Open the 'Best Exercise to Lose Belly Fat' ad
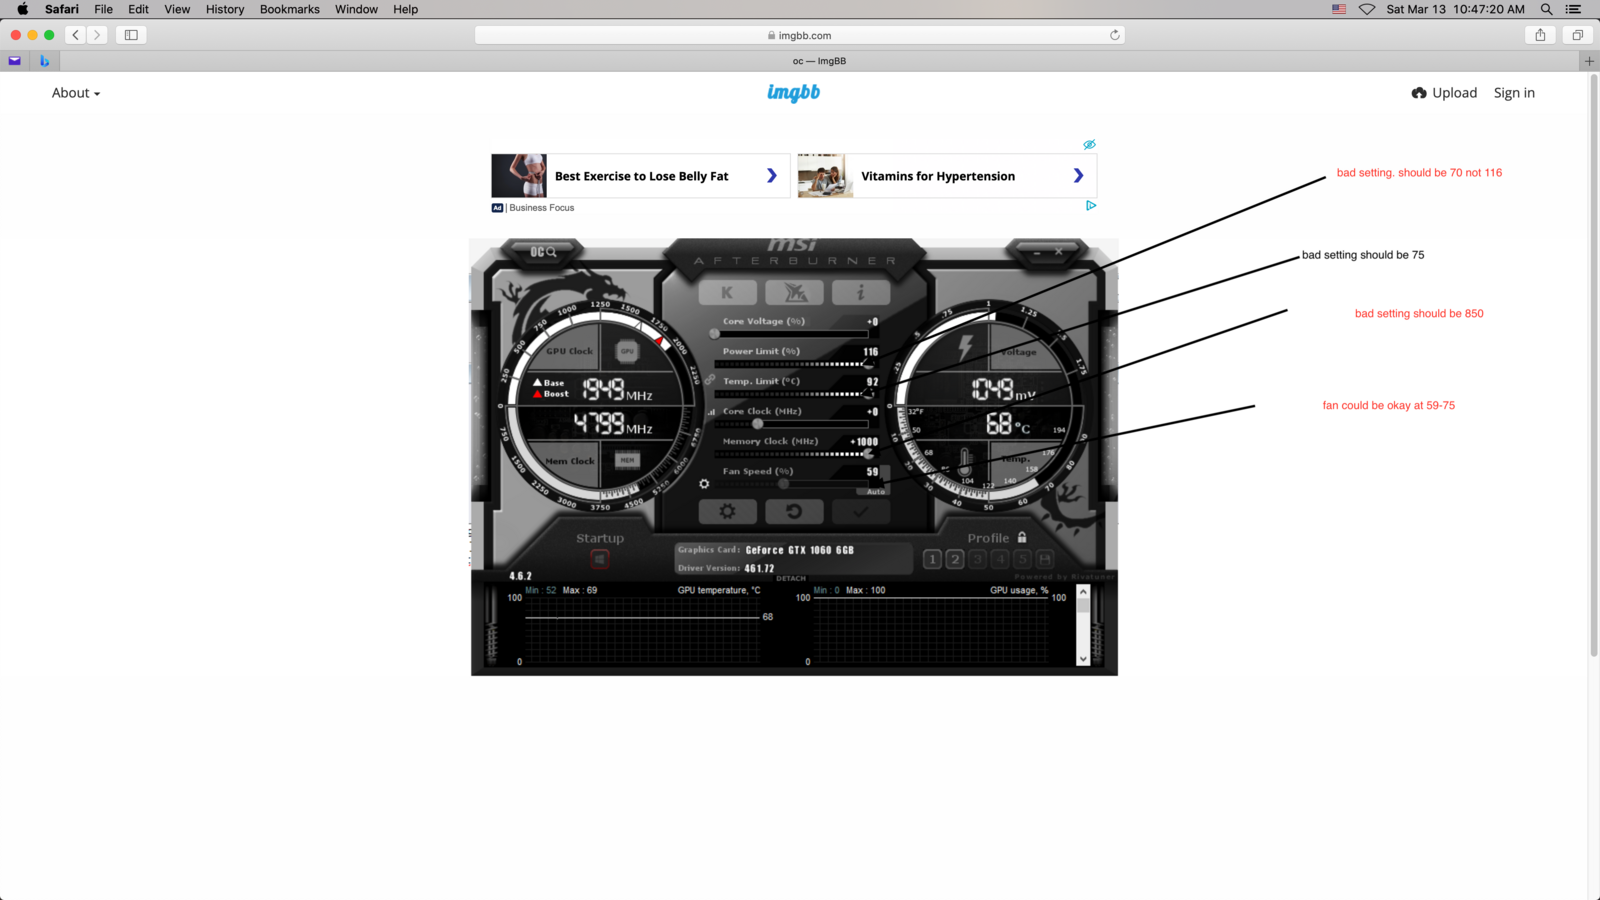1600x900 pixels. click(641, 176)
